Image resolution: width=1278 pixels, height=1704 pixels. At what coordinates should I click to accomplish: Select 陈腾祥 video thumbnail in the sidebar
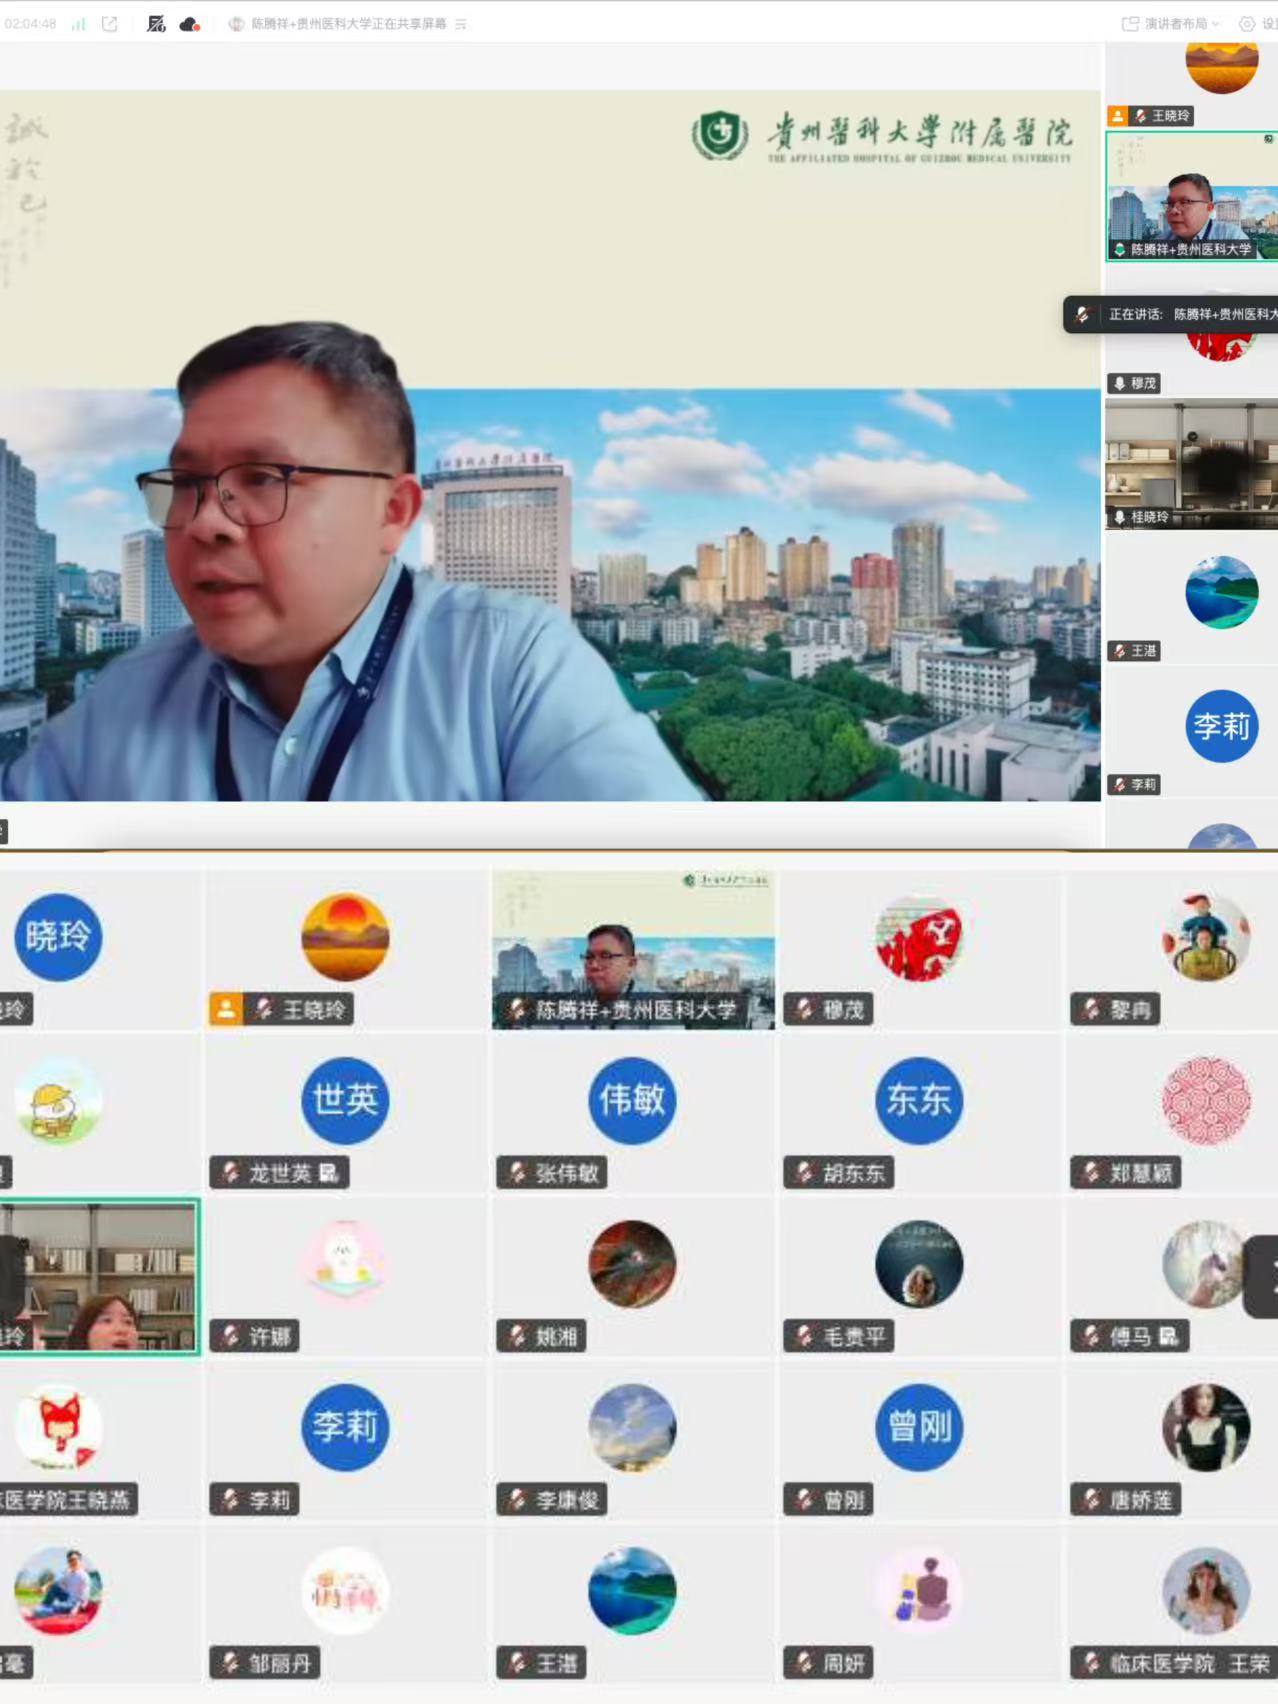pyautogui.click(x=1191, y=196)
